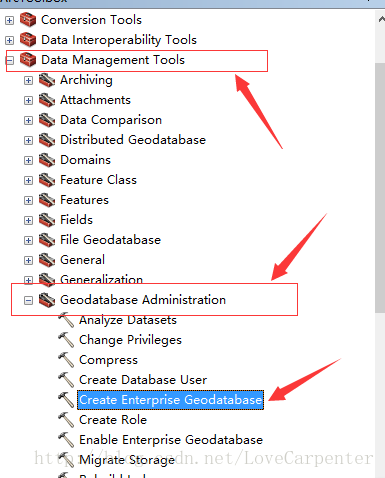Expand the Conversion Tools toolbox
Image resolution: width=385 pixels, height=478 pixels.
pyautogui.click(x=9, y=20)
